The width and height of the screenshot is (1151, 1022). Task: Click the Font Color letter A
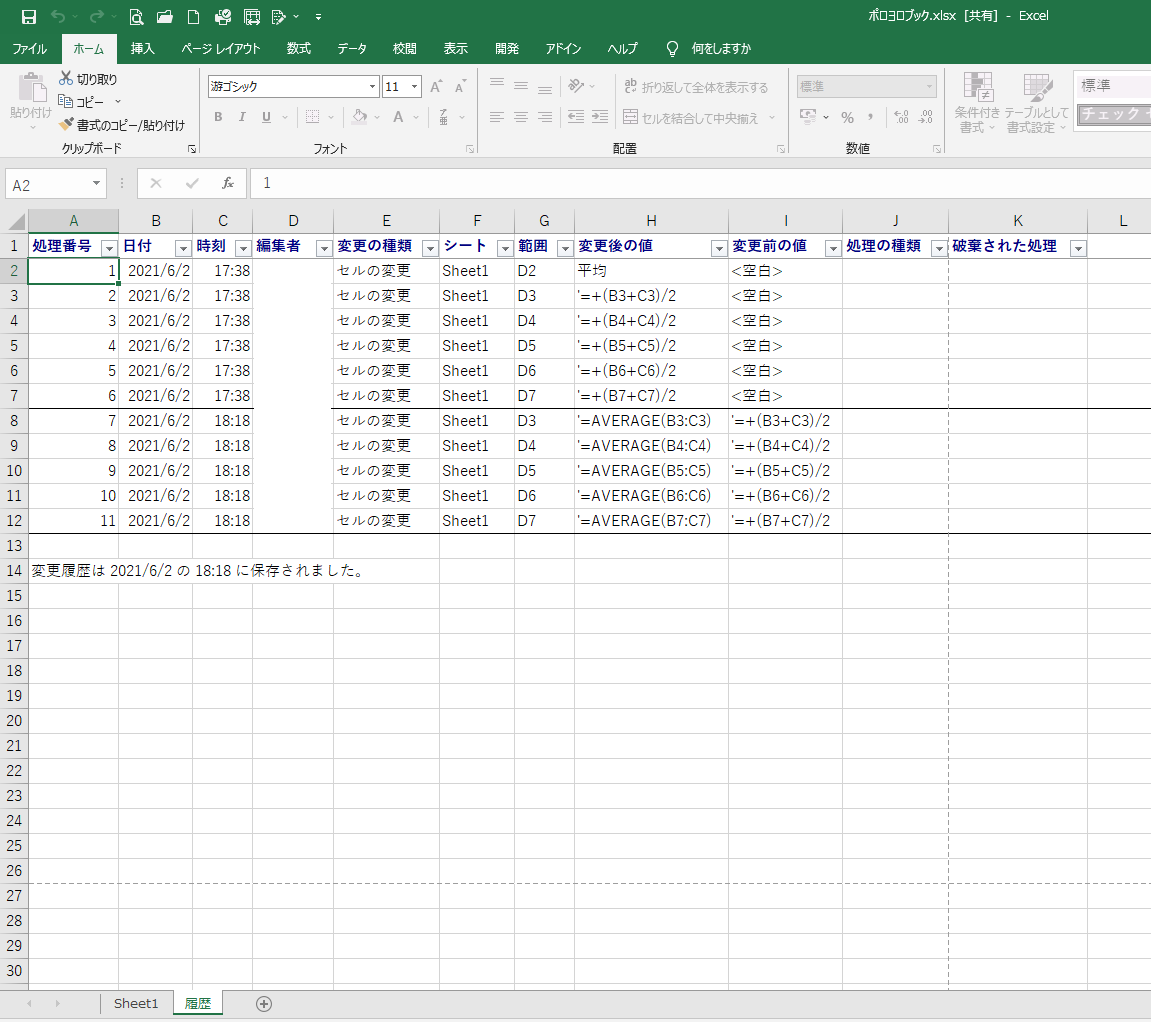point(398,117)
